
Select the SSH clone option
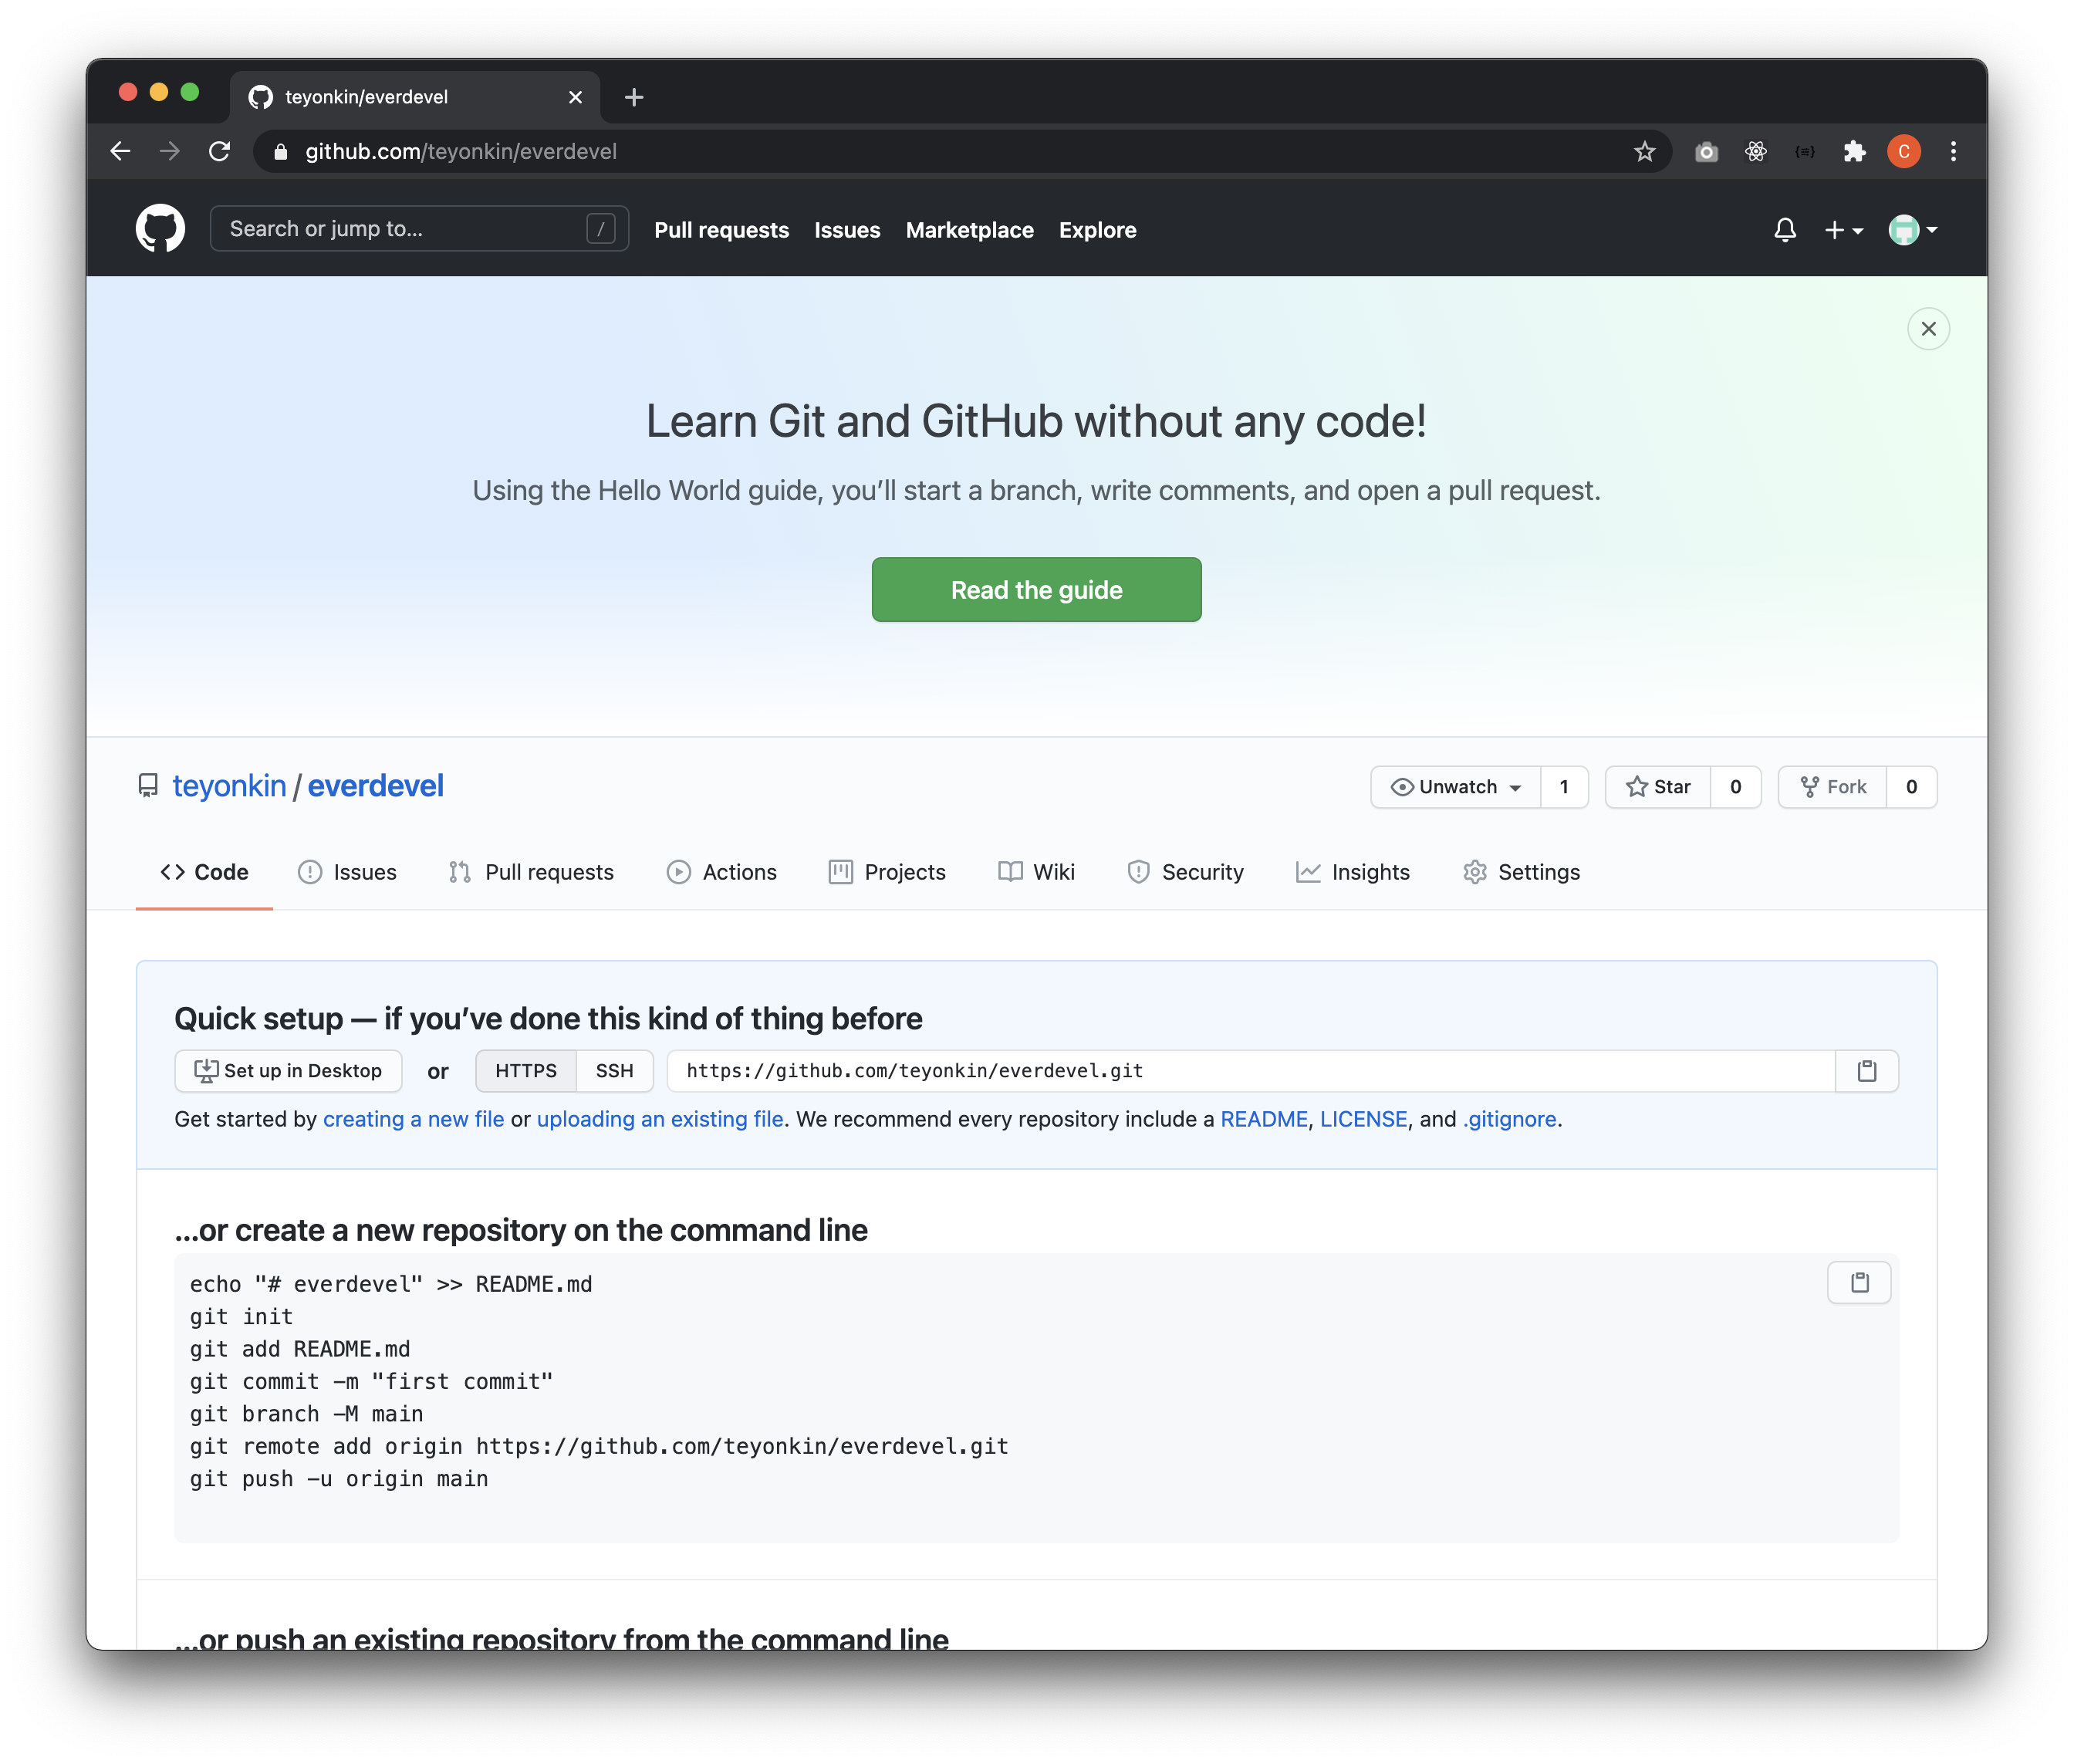(x=615, y=1071)
